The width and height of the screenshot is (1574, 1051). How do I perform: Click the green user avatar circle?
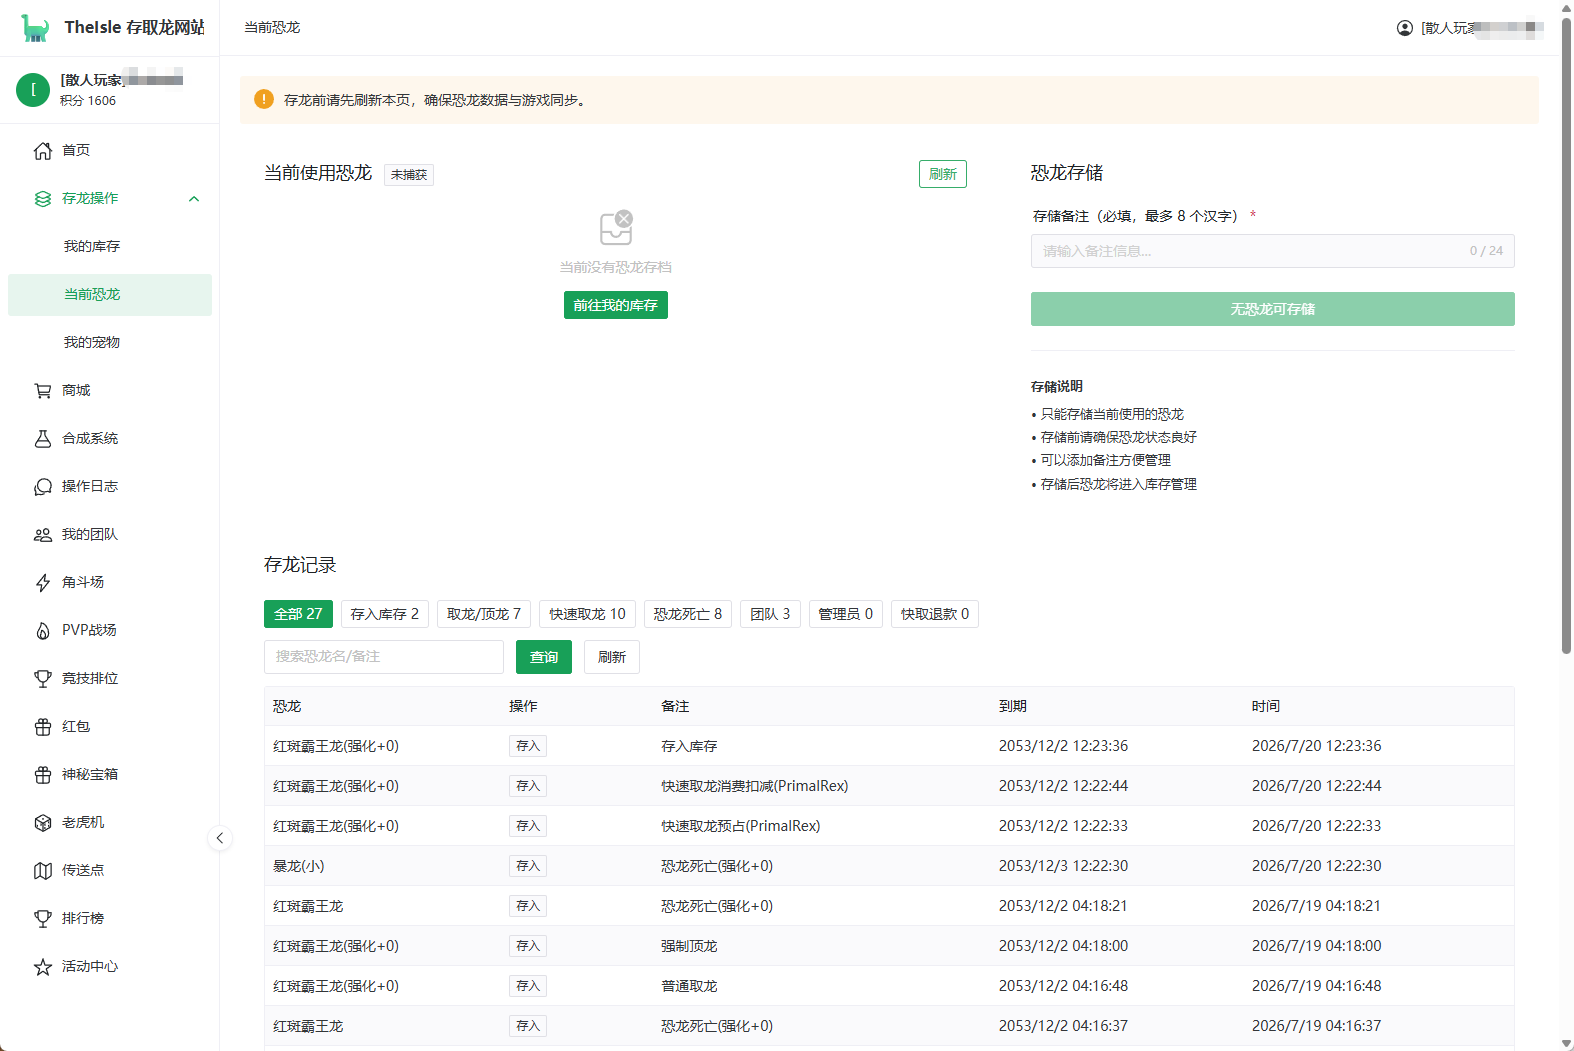[x=33, y=90]
